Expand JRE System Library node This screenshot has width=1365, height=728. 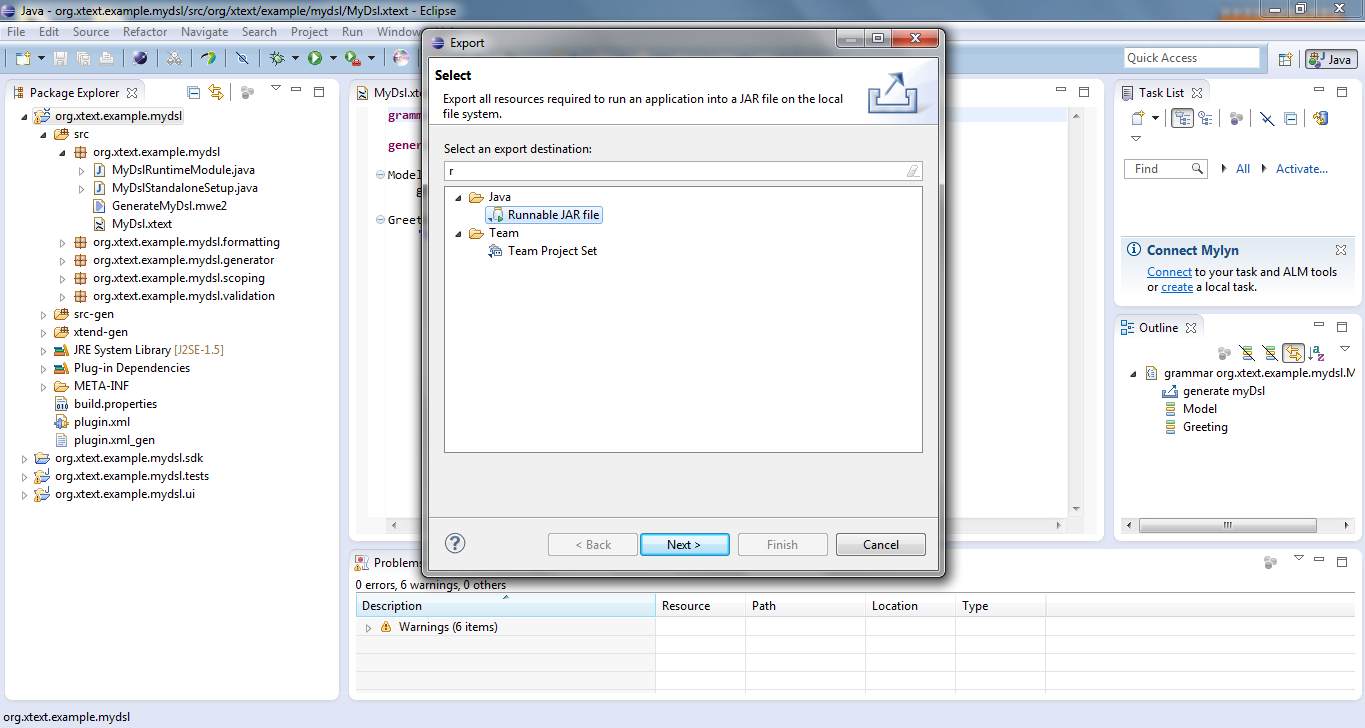tap(44, 350)
